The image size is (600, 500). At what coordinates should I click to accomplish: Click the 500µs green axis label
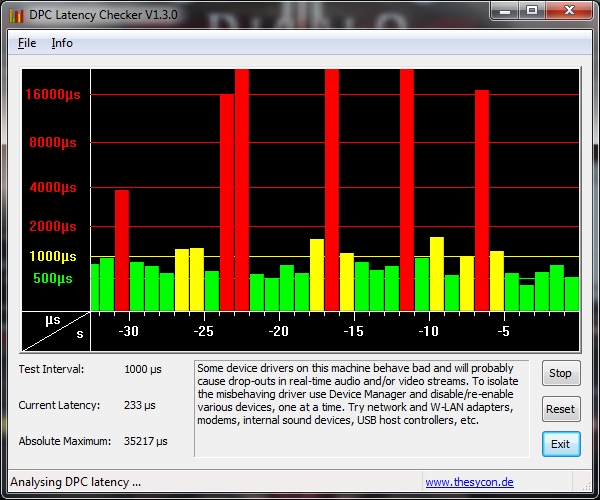53,279
